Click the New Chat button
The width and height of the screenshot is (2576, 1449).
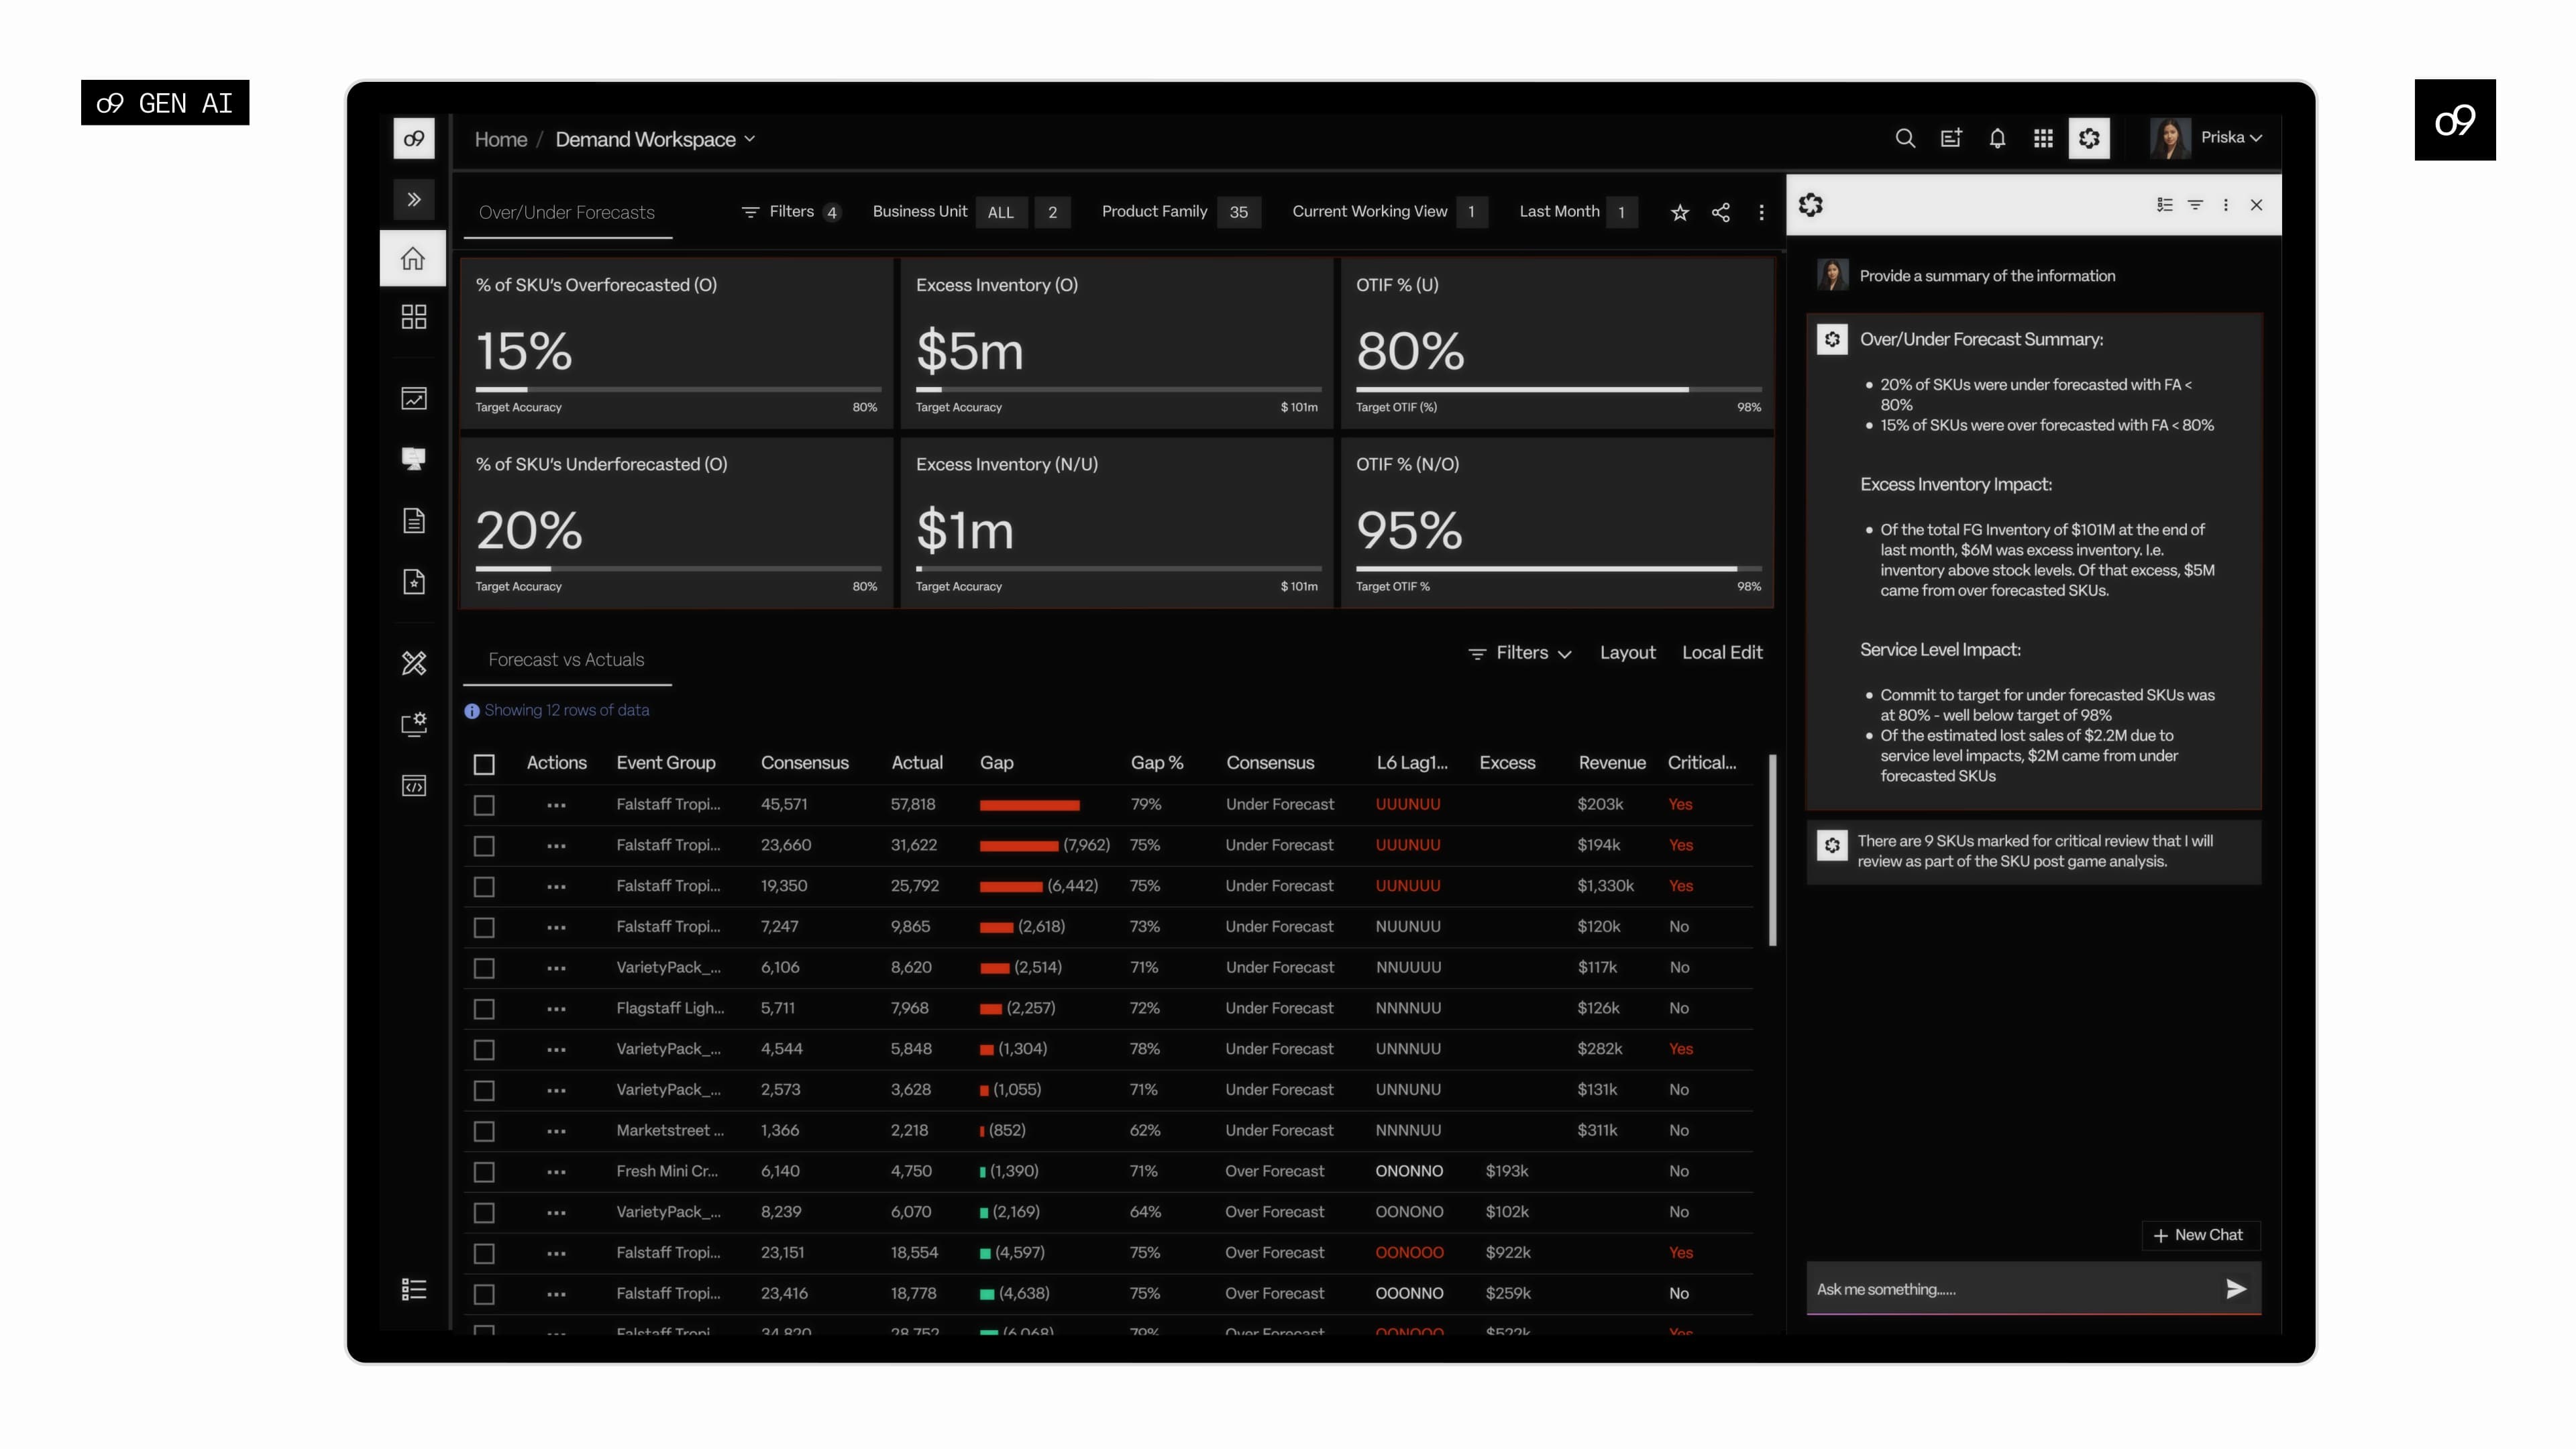(2198, 1235)
